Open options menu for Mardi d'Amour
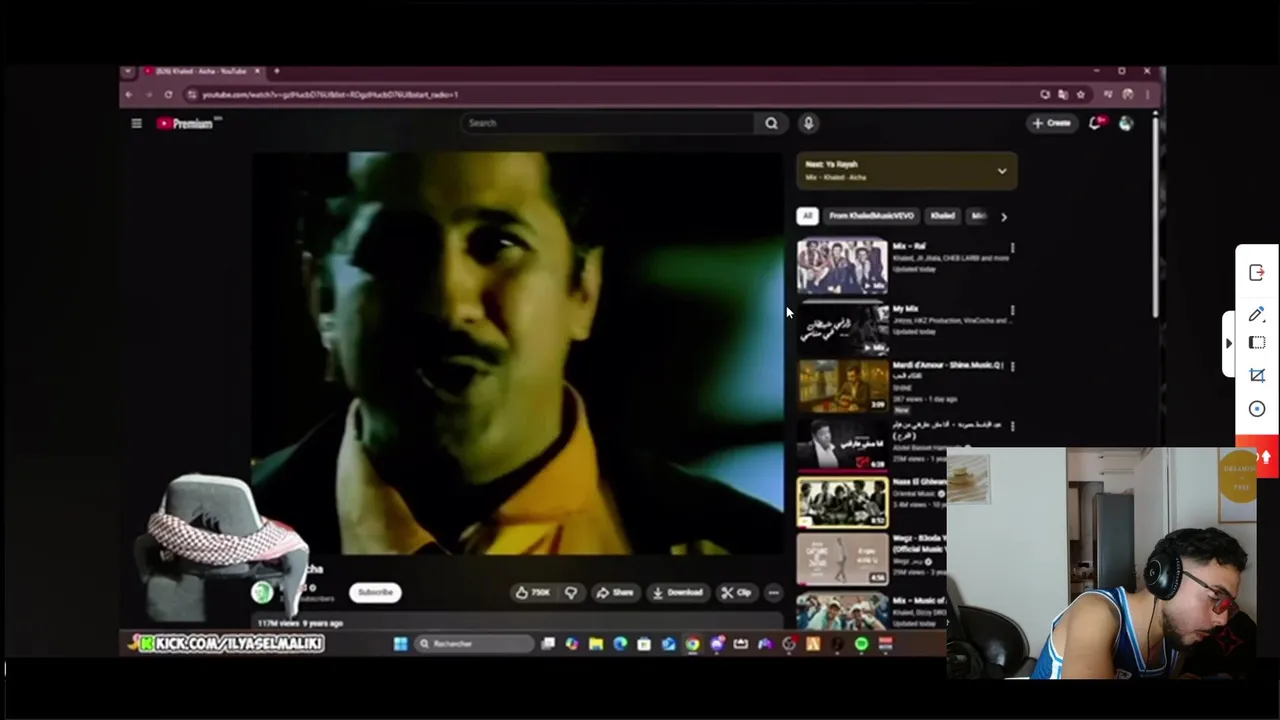This screenshot has width=1280, height=720. click(x=1012, y=367)
